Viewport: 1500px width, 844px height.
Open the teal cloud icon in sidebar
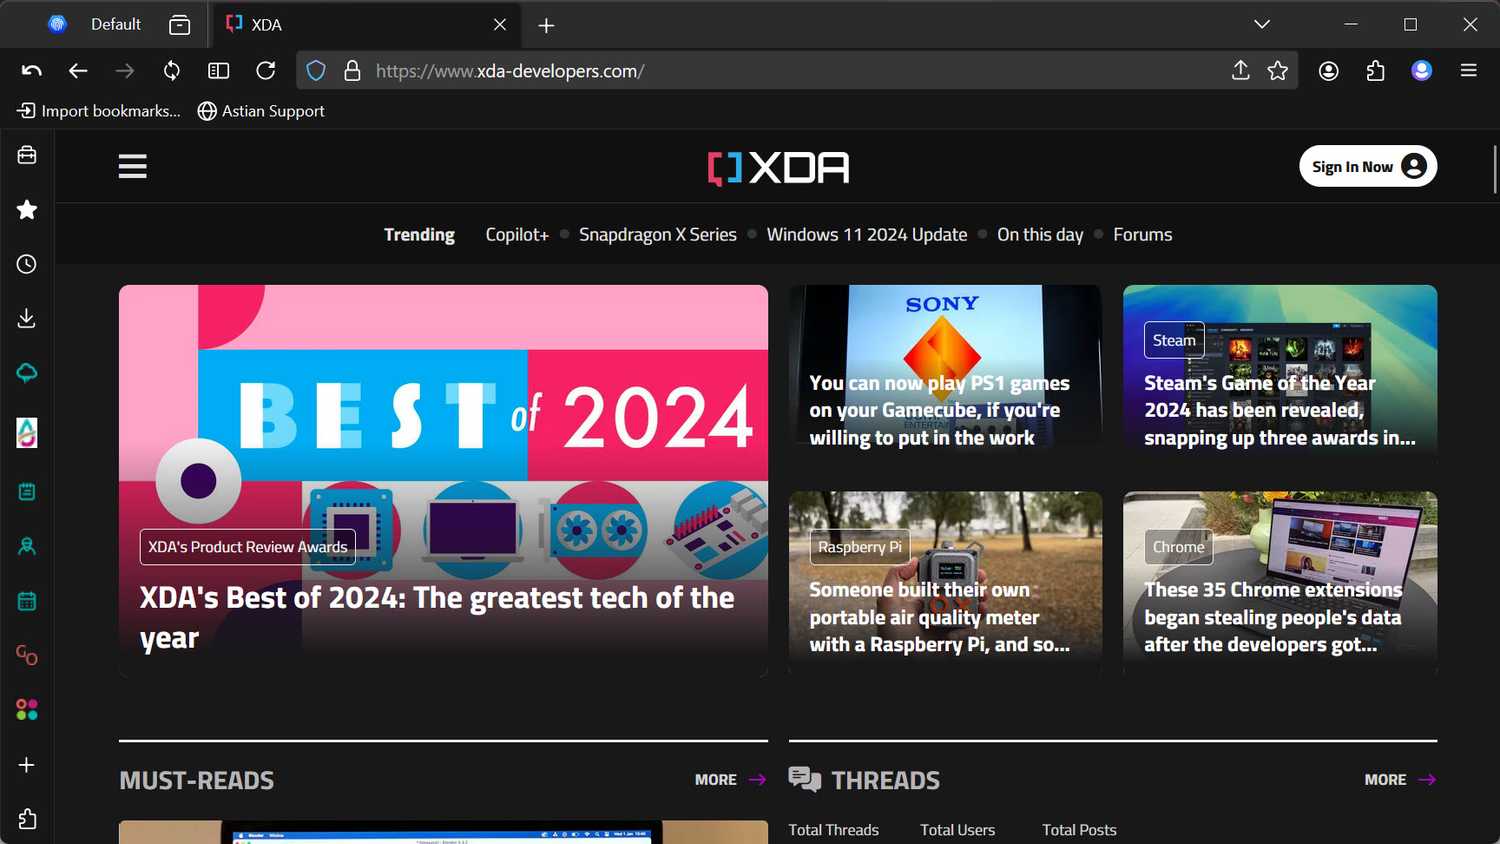(x=27, y=373)
